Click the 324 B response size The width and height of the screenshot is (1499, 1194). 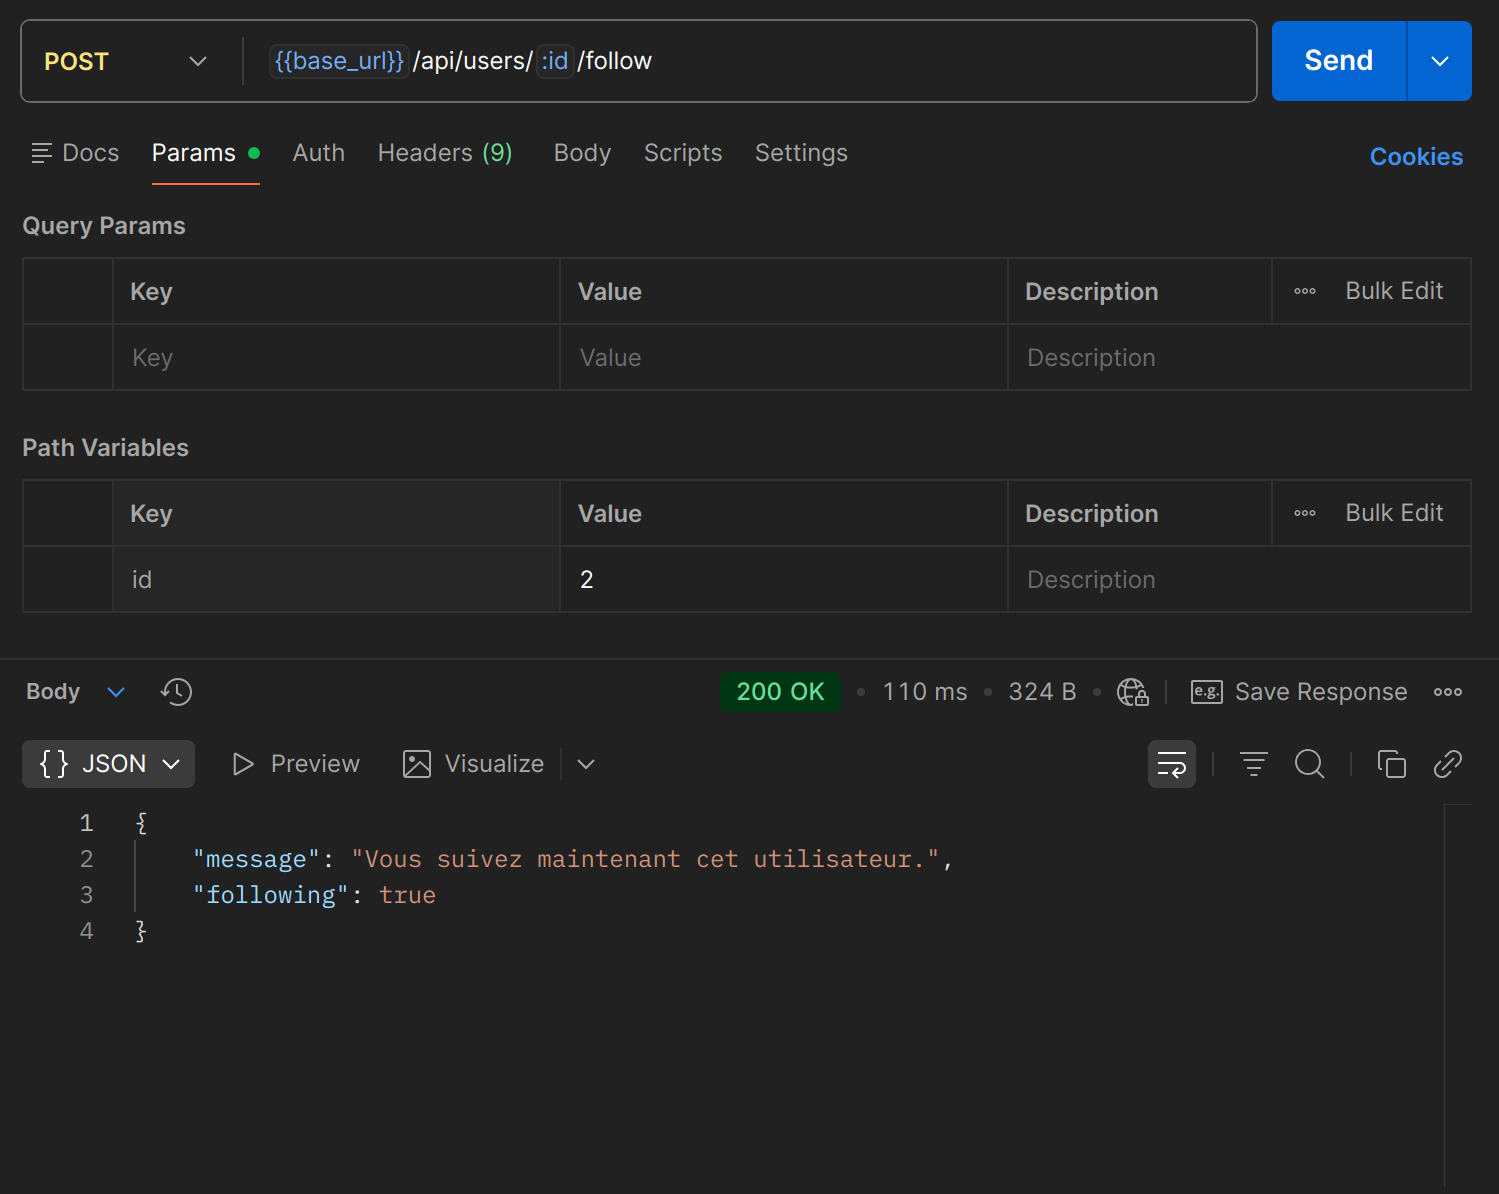1042,692
